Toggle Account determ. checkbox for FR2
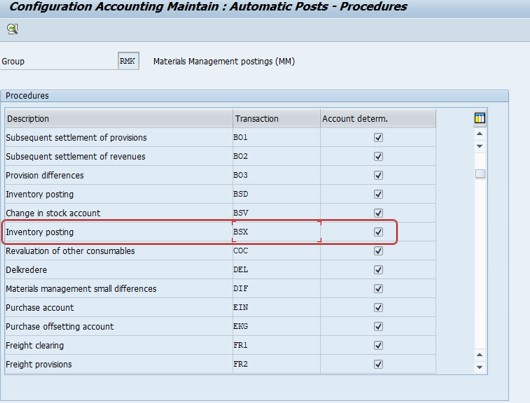The image size is (530, 403). click(x=378, y=364)
